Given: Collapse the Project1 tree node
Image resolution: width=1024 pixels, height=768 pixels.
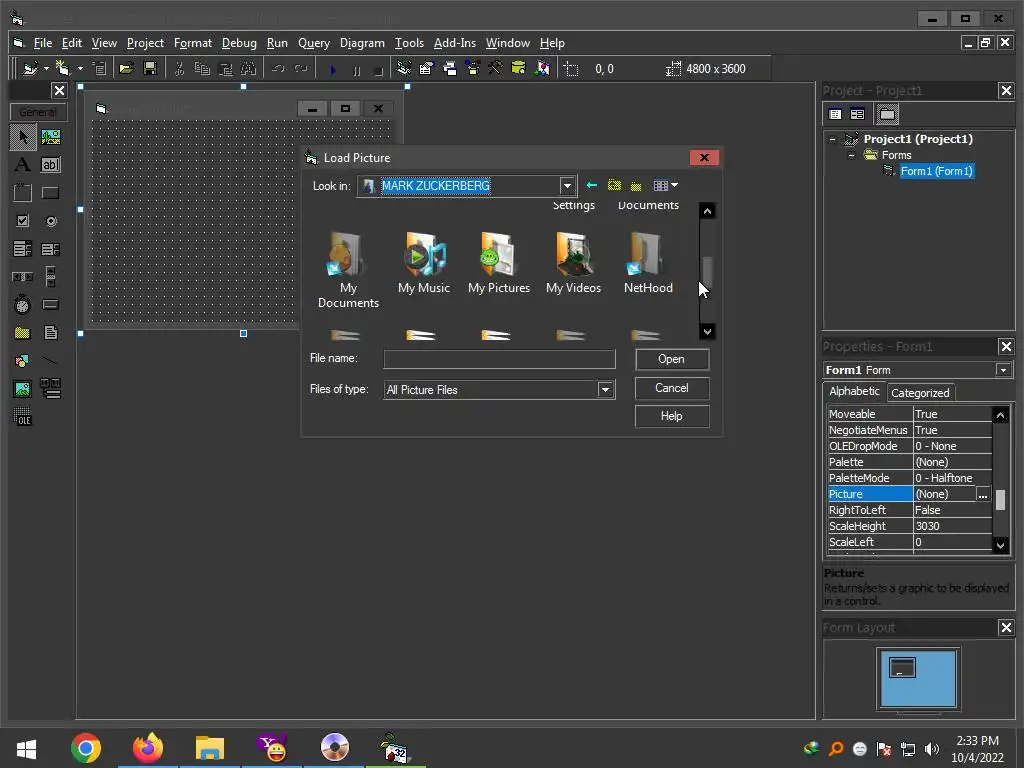Looking at the screenshot, I should 833,139.
